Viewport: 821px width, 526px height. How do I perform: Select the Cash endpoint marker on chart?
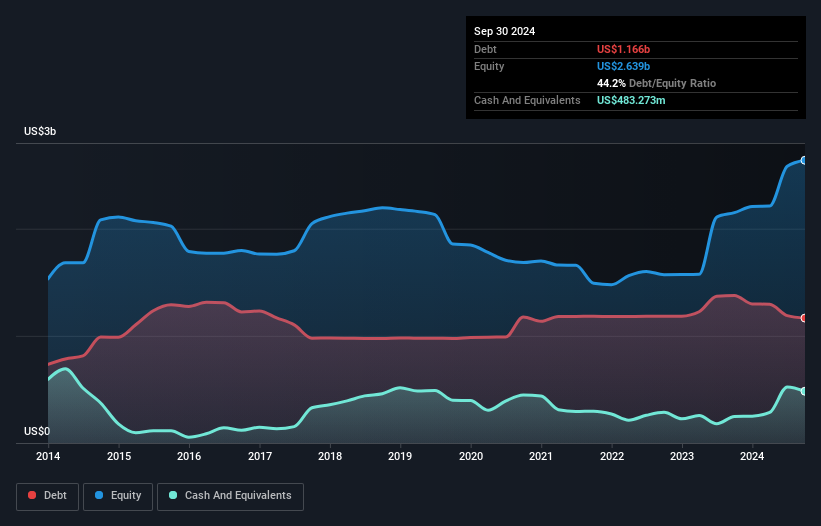coord(804,391)
